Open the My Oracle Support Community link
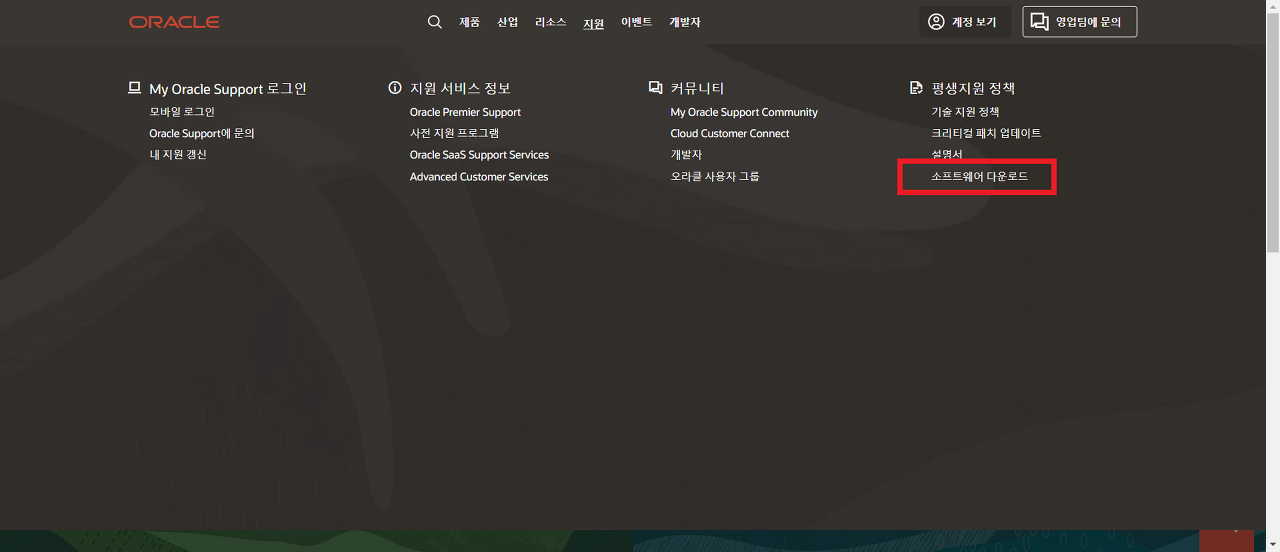This screenshot has height=552, width=1280. tap(744, 112)
